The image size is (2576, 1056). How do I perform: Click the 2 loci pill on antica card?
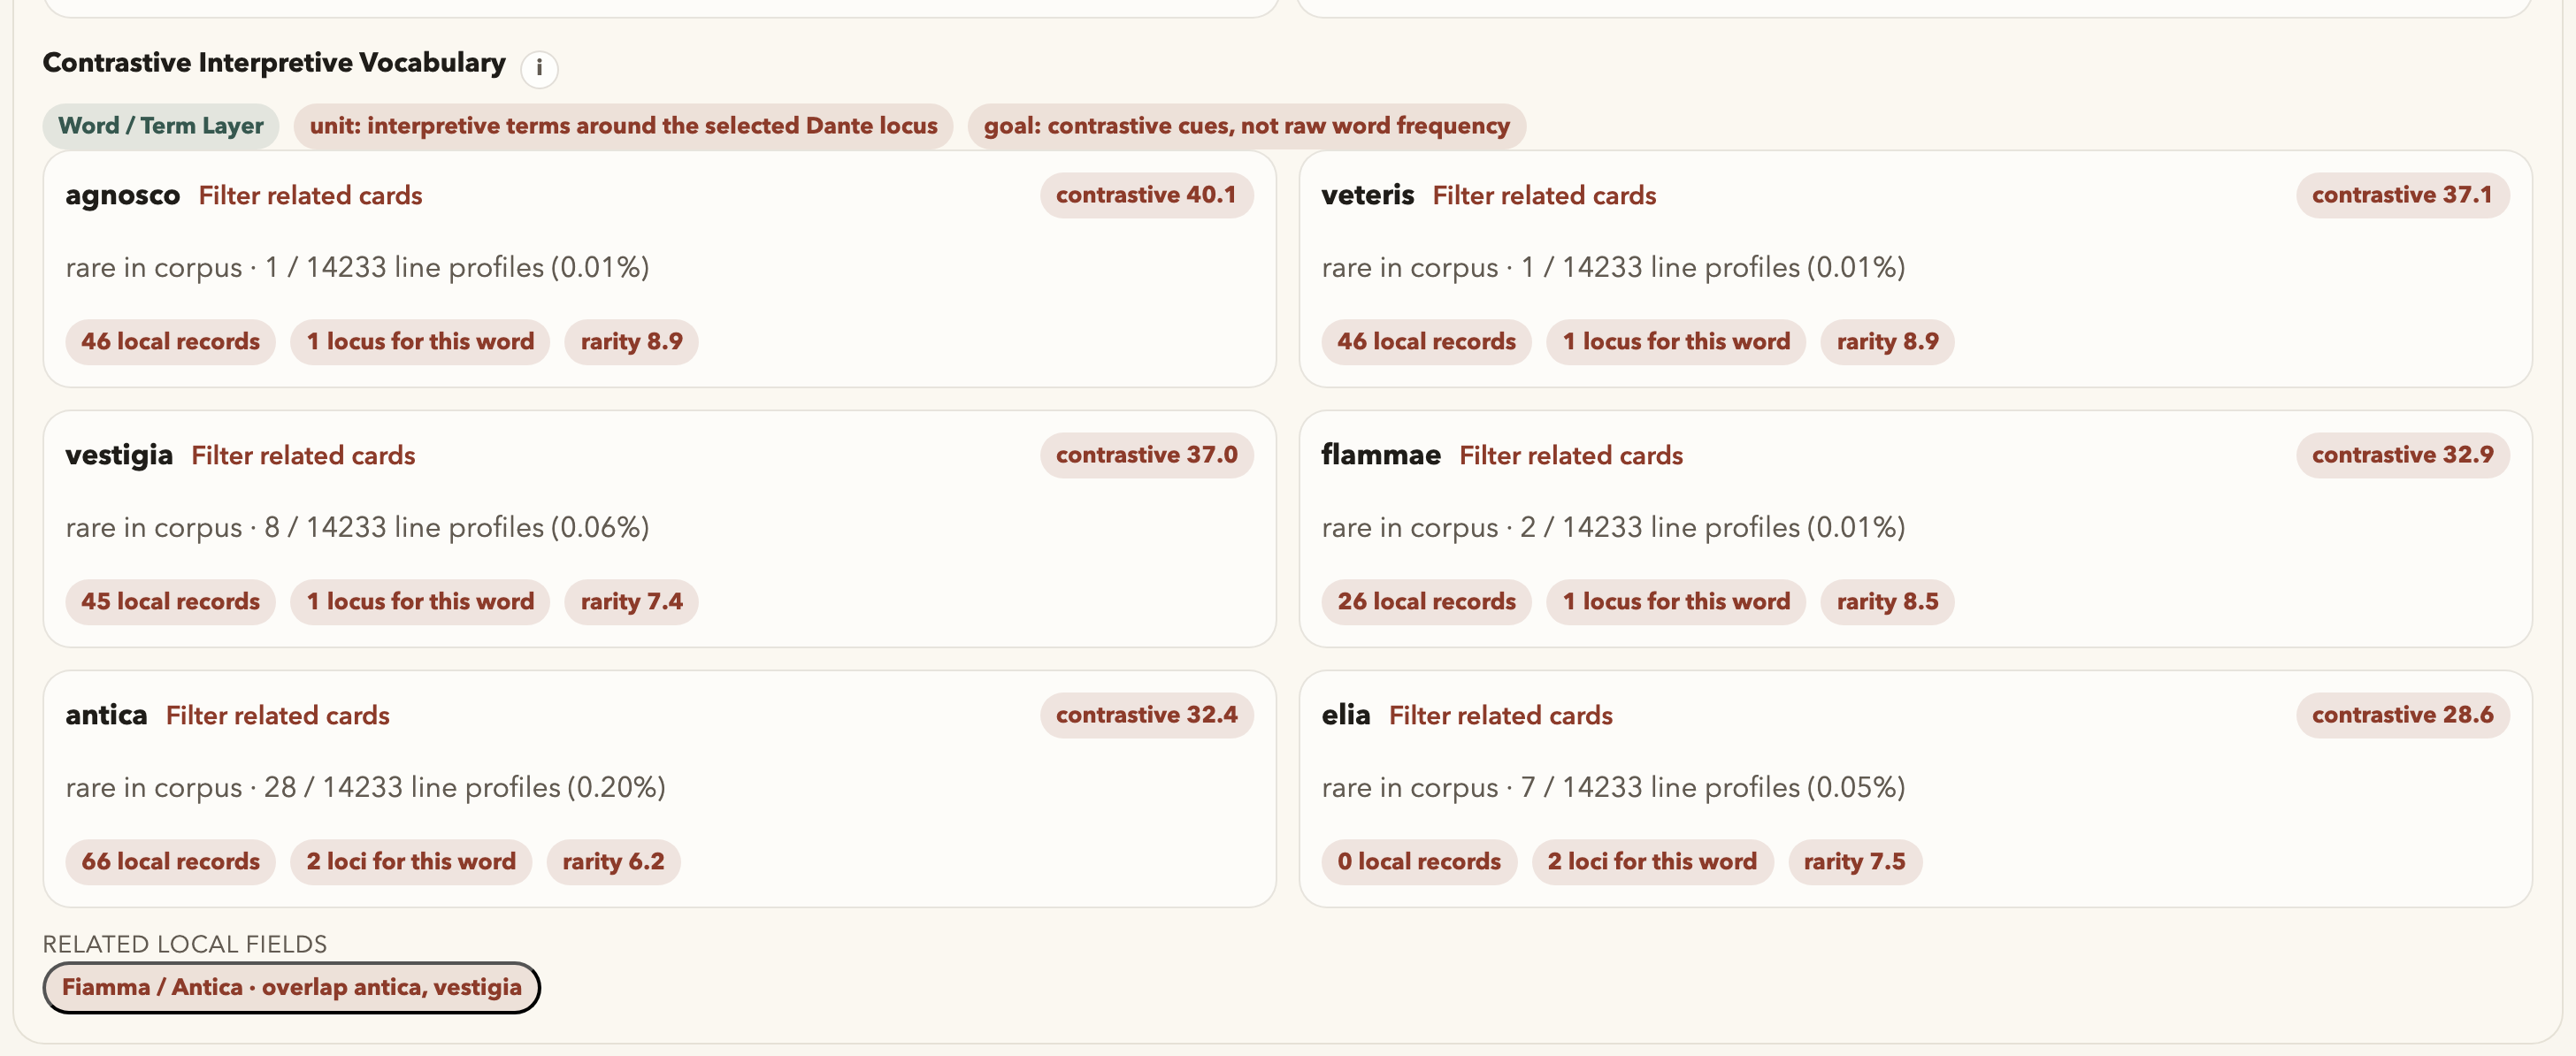(411, 862)
